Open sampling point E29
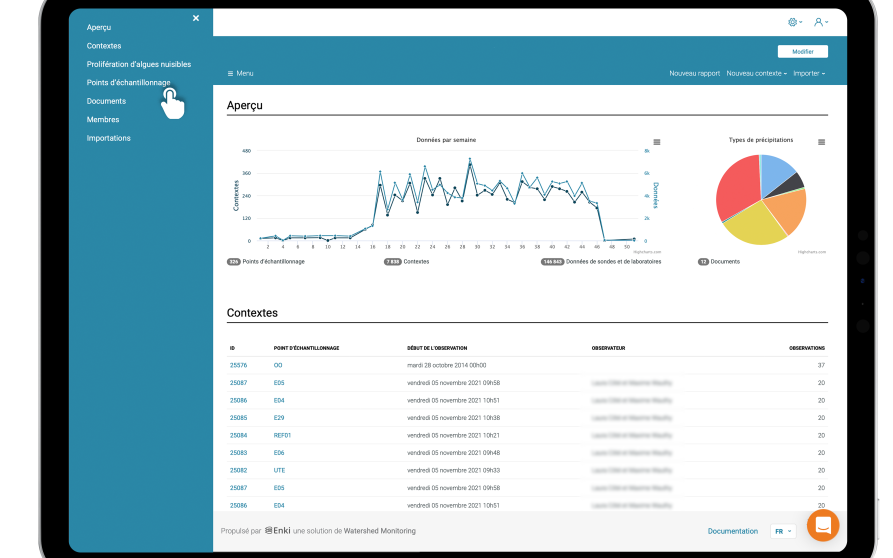893x558 pixels. [x=278, y=418]
